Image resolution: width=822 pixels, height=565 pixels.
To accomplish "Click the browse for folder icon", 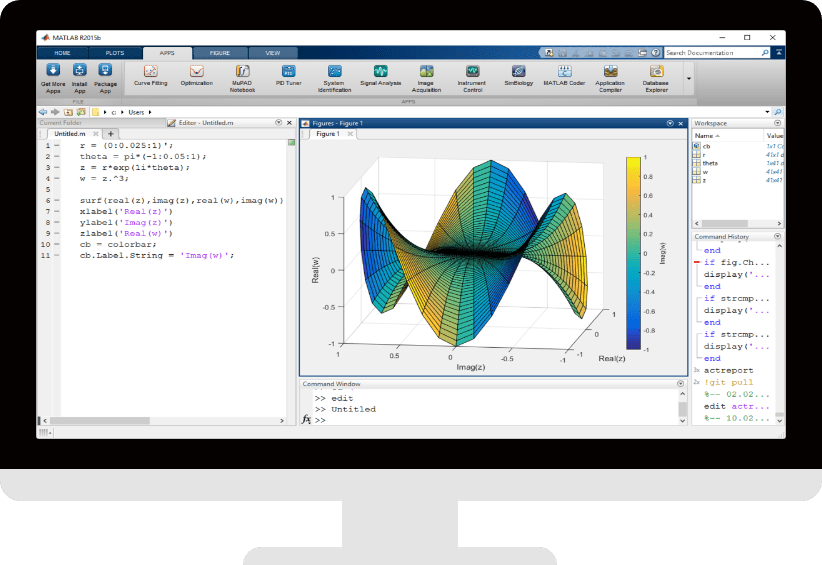I will [81, 112].
